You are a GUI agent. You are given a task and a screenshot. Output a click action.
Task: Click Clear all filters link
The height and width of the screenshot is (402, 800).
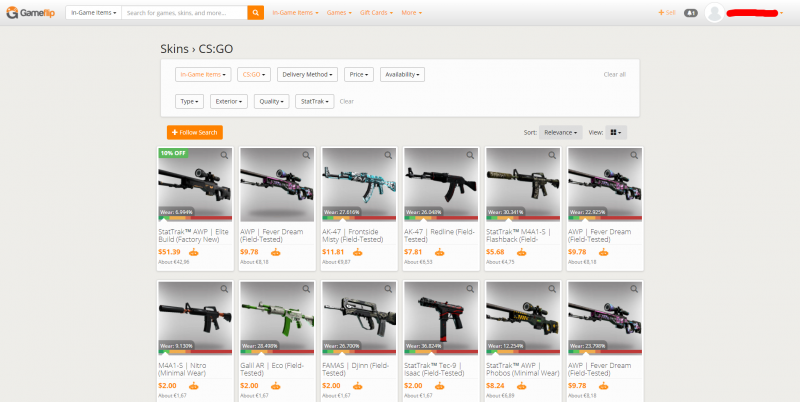point(614,74)
